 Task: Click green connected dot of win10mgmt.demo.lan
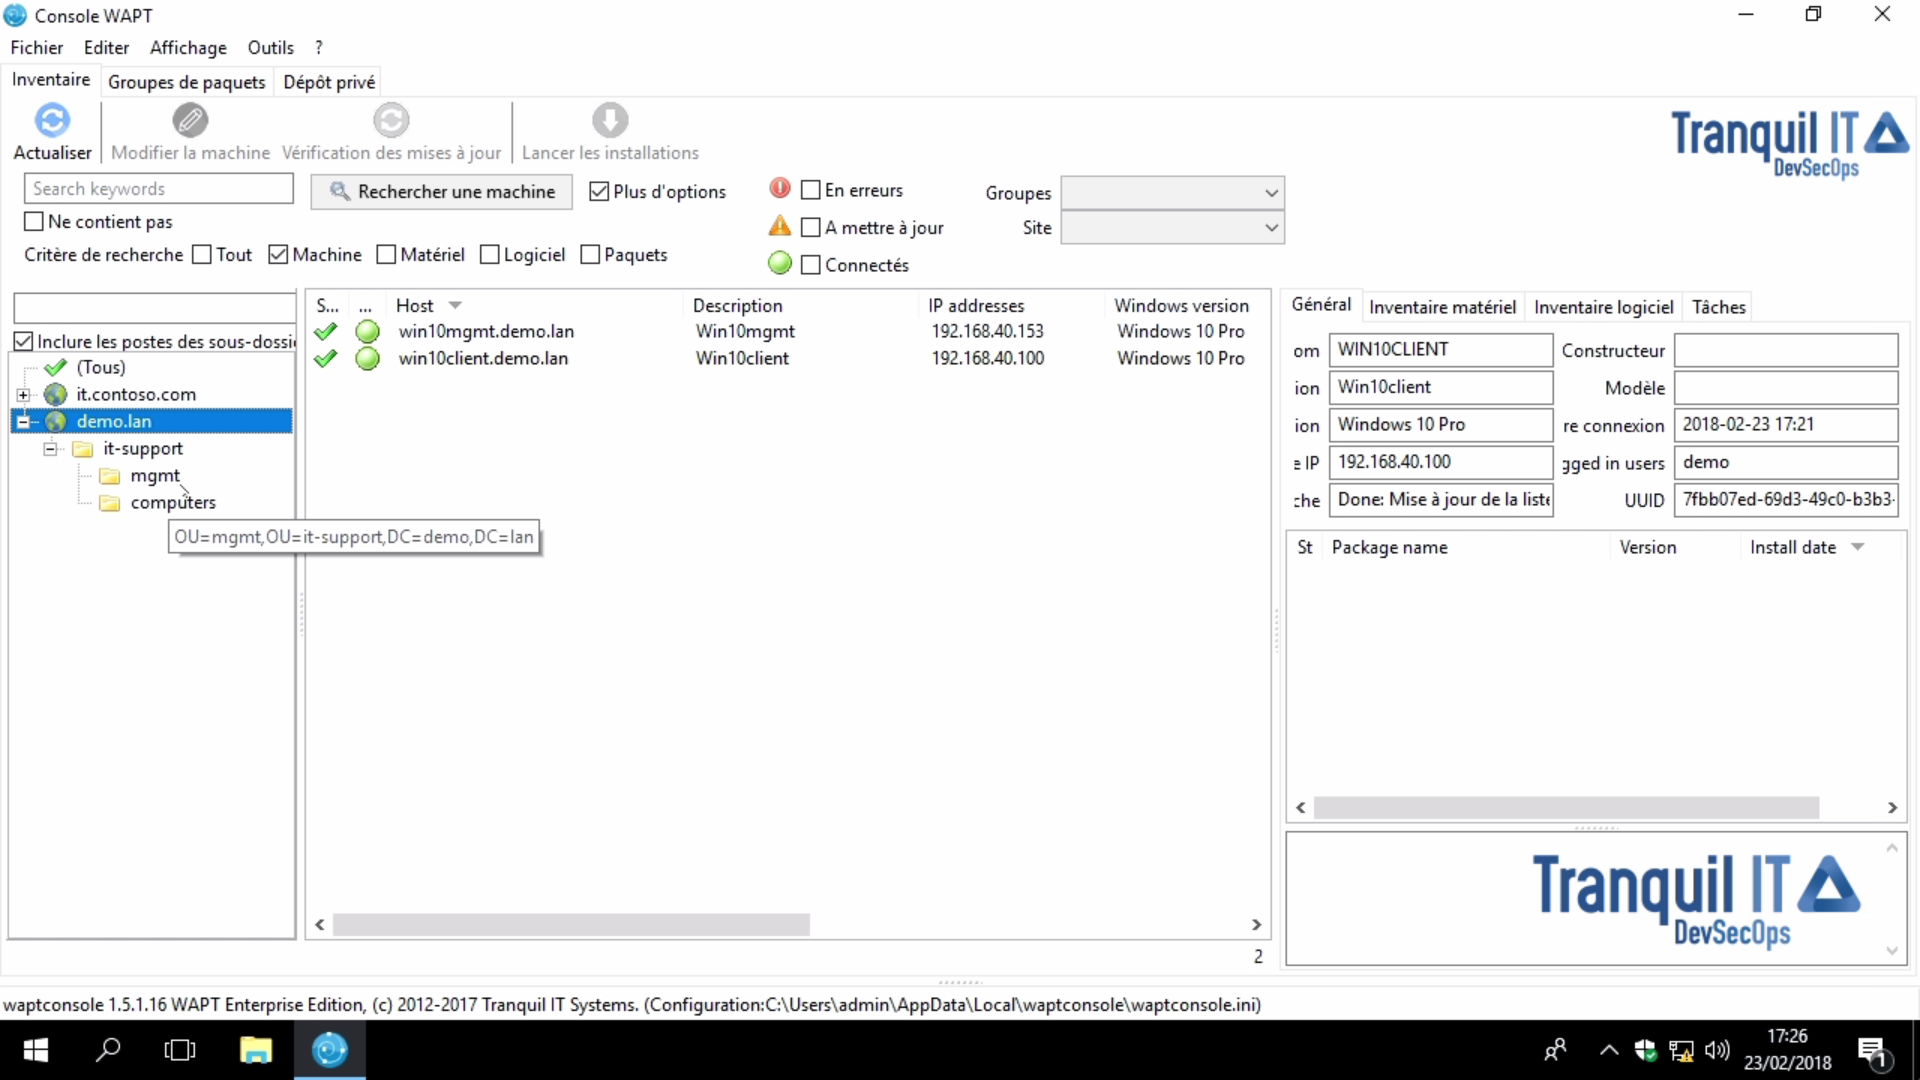pyautogui.click(x=368, y=331)
